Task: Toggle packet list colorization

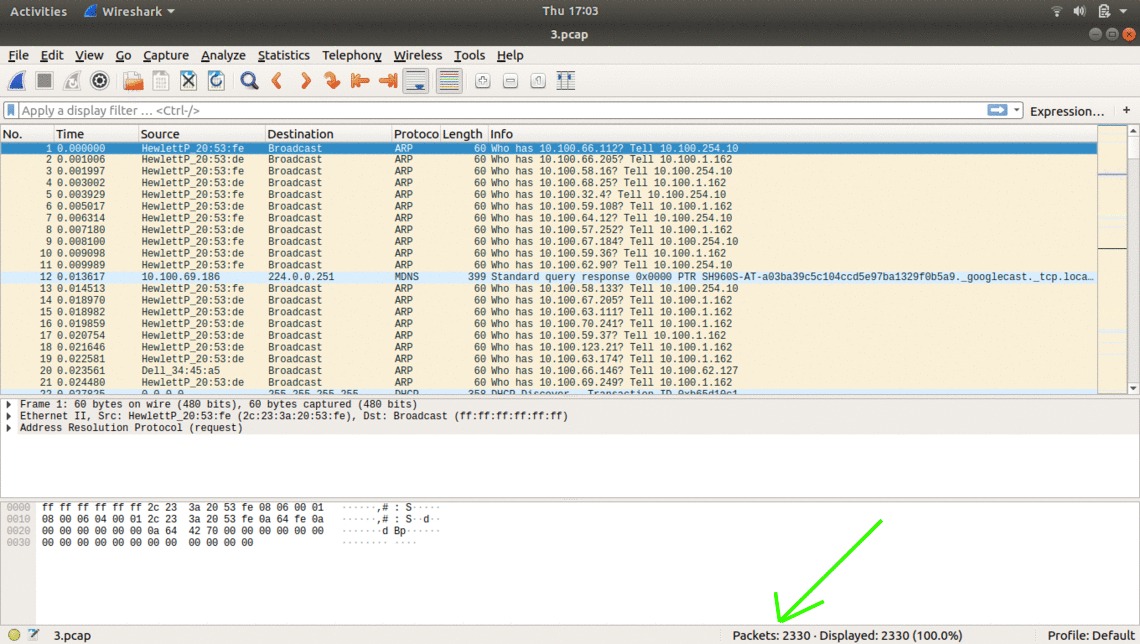Action: pos(449,81)
